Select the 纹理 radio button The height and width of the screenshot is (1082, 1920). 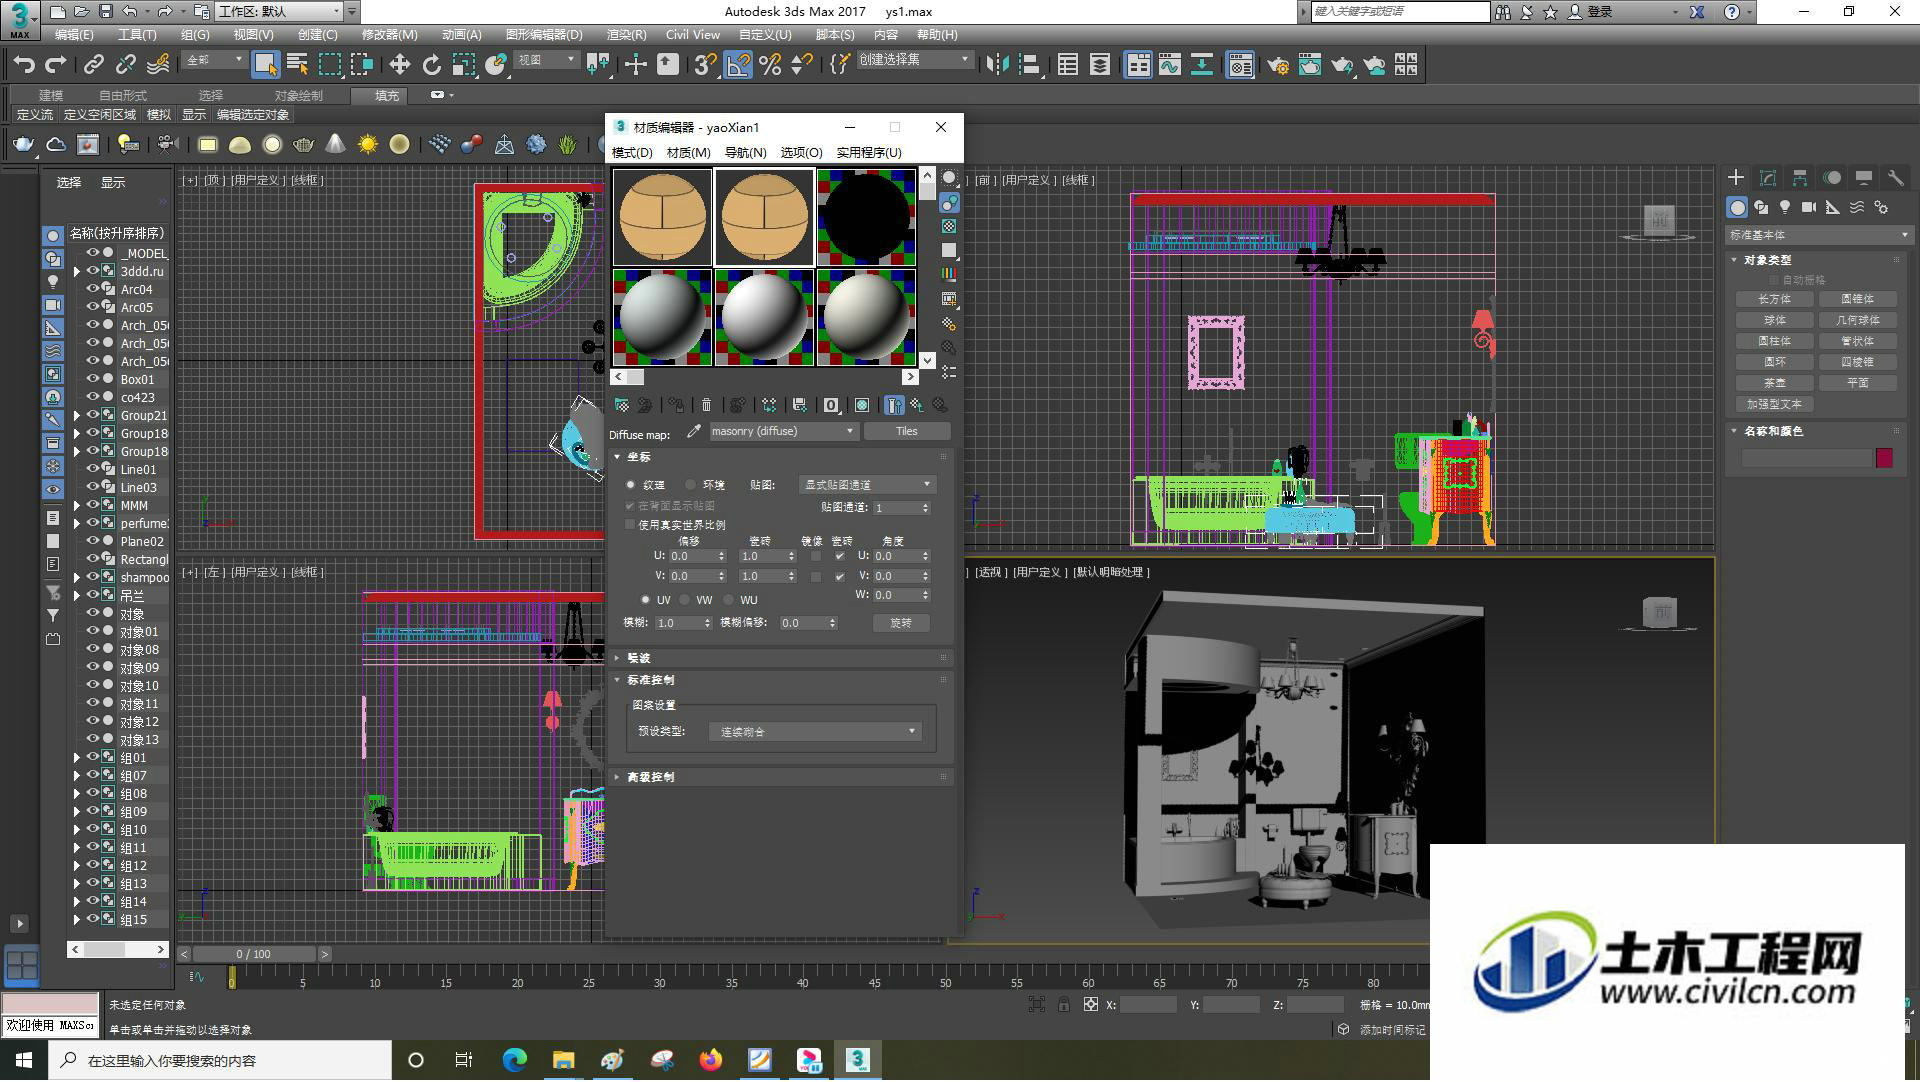[x=631, y=485]
